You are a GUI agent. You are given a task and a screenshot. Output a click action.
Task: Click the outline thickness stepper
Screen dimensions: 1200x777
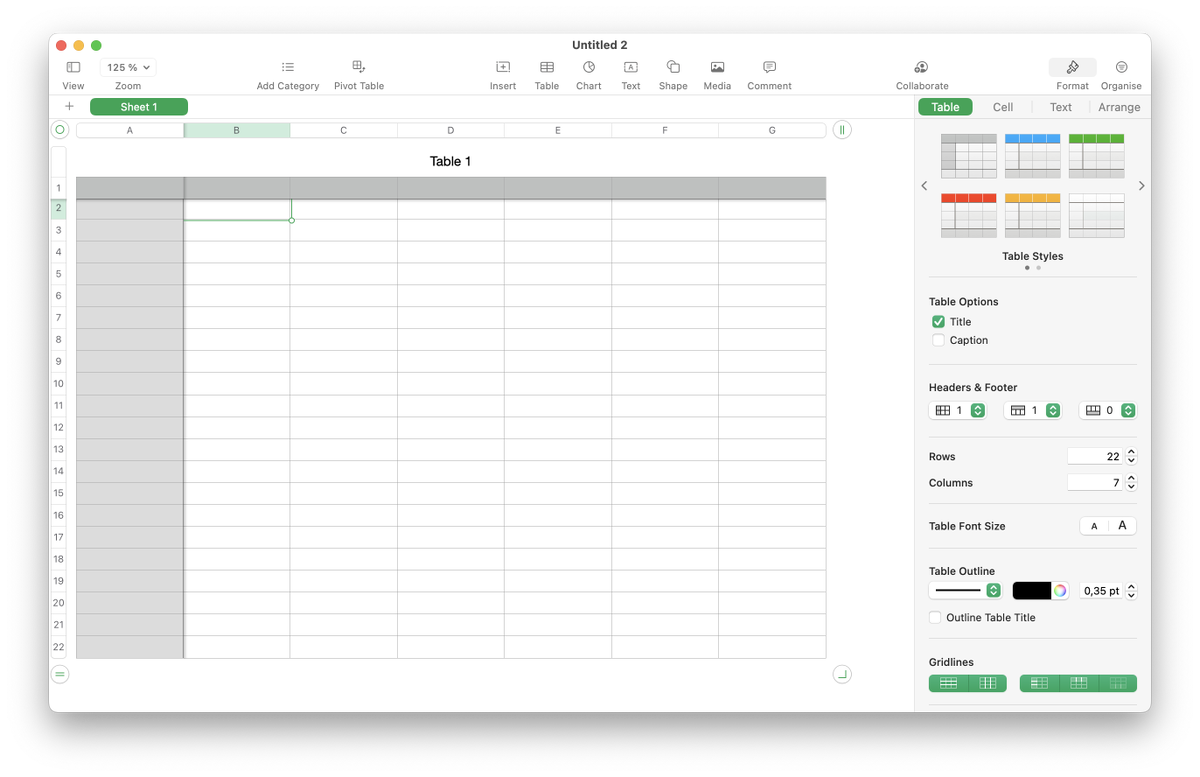point(1131,591)
